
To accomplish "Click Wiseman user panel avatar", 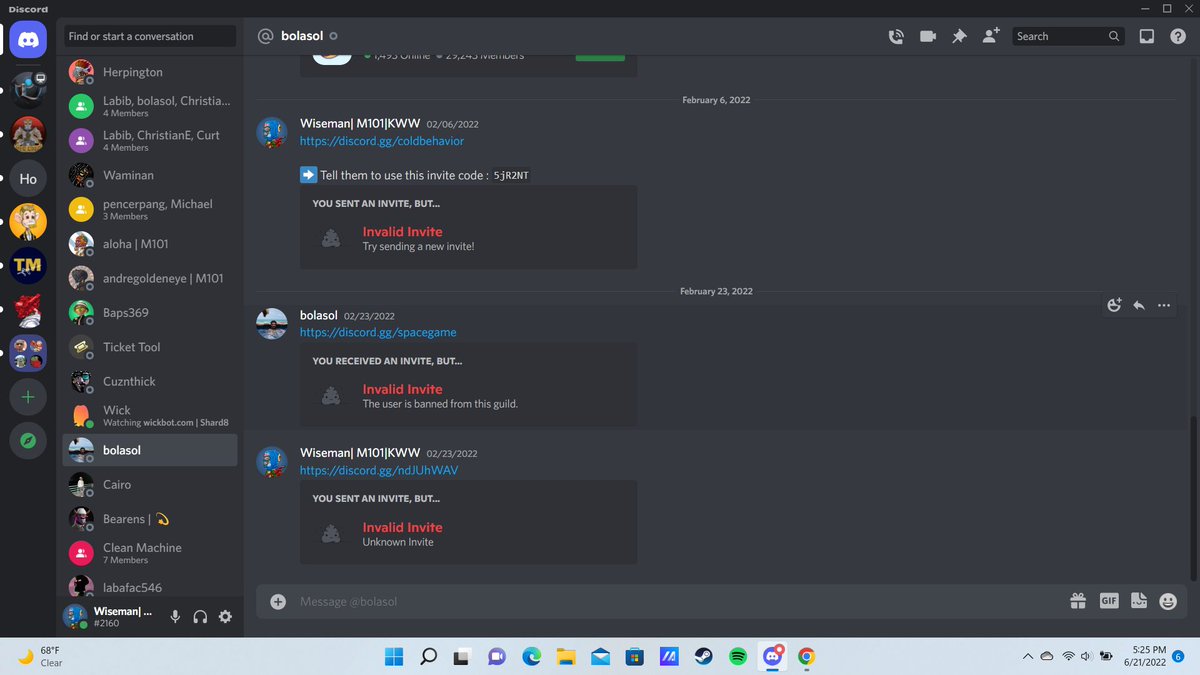I will pos(75,616).
